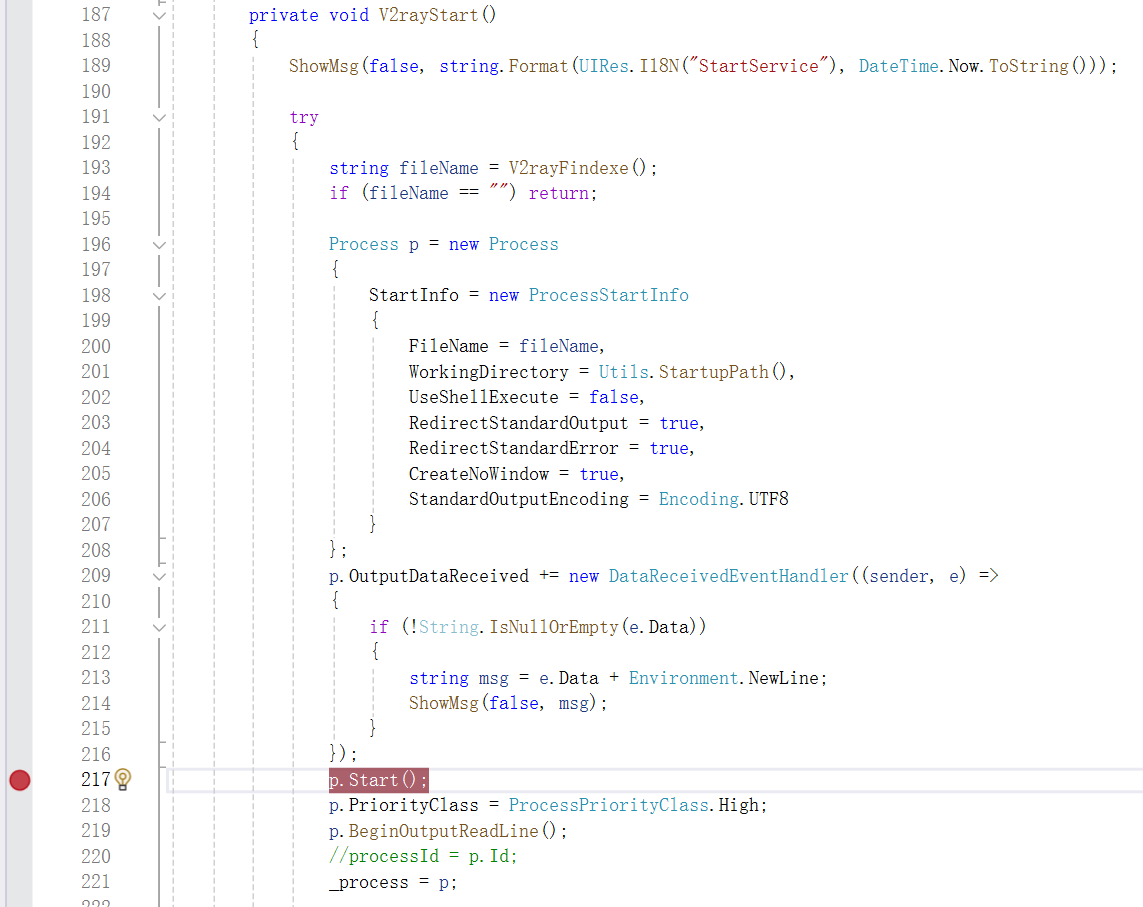Collapse the OutputDataReceived handler at line 209

pos(159,576)
